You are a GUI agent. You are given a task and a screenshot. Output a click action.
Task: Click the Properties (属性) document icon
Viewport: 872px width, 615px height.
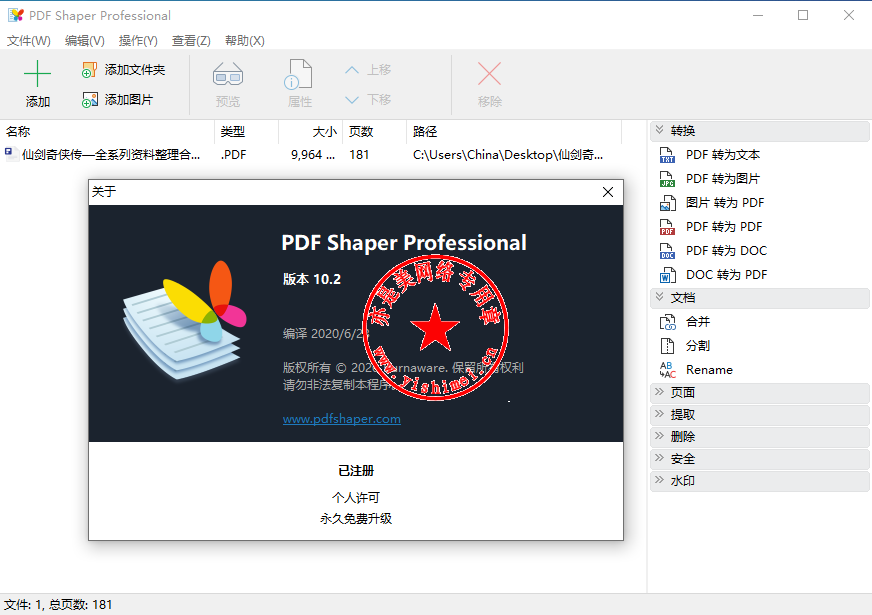coord(299,75)
